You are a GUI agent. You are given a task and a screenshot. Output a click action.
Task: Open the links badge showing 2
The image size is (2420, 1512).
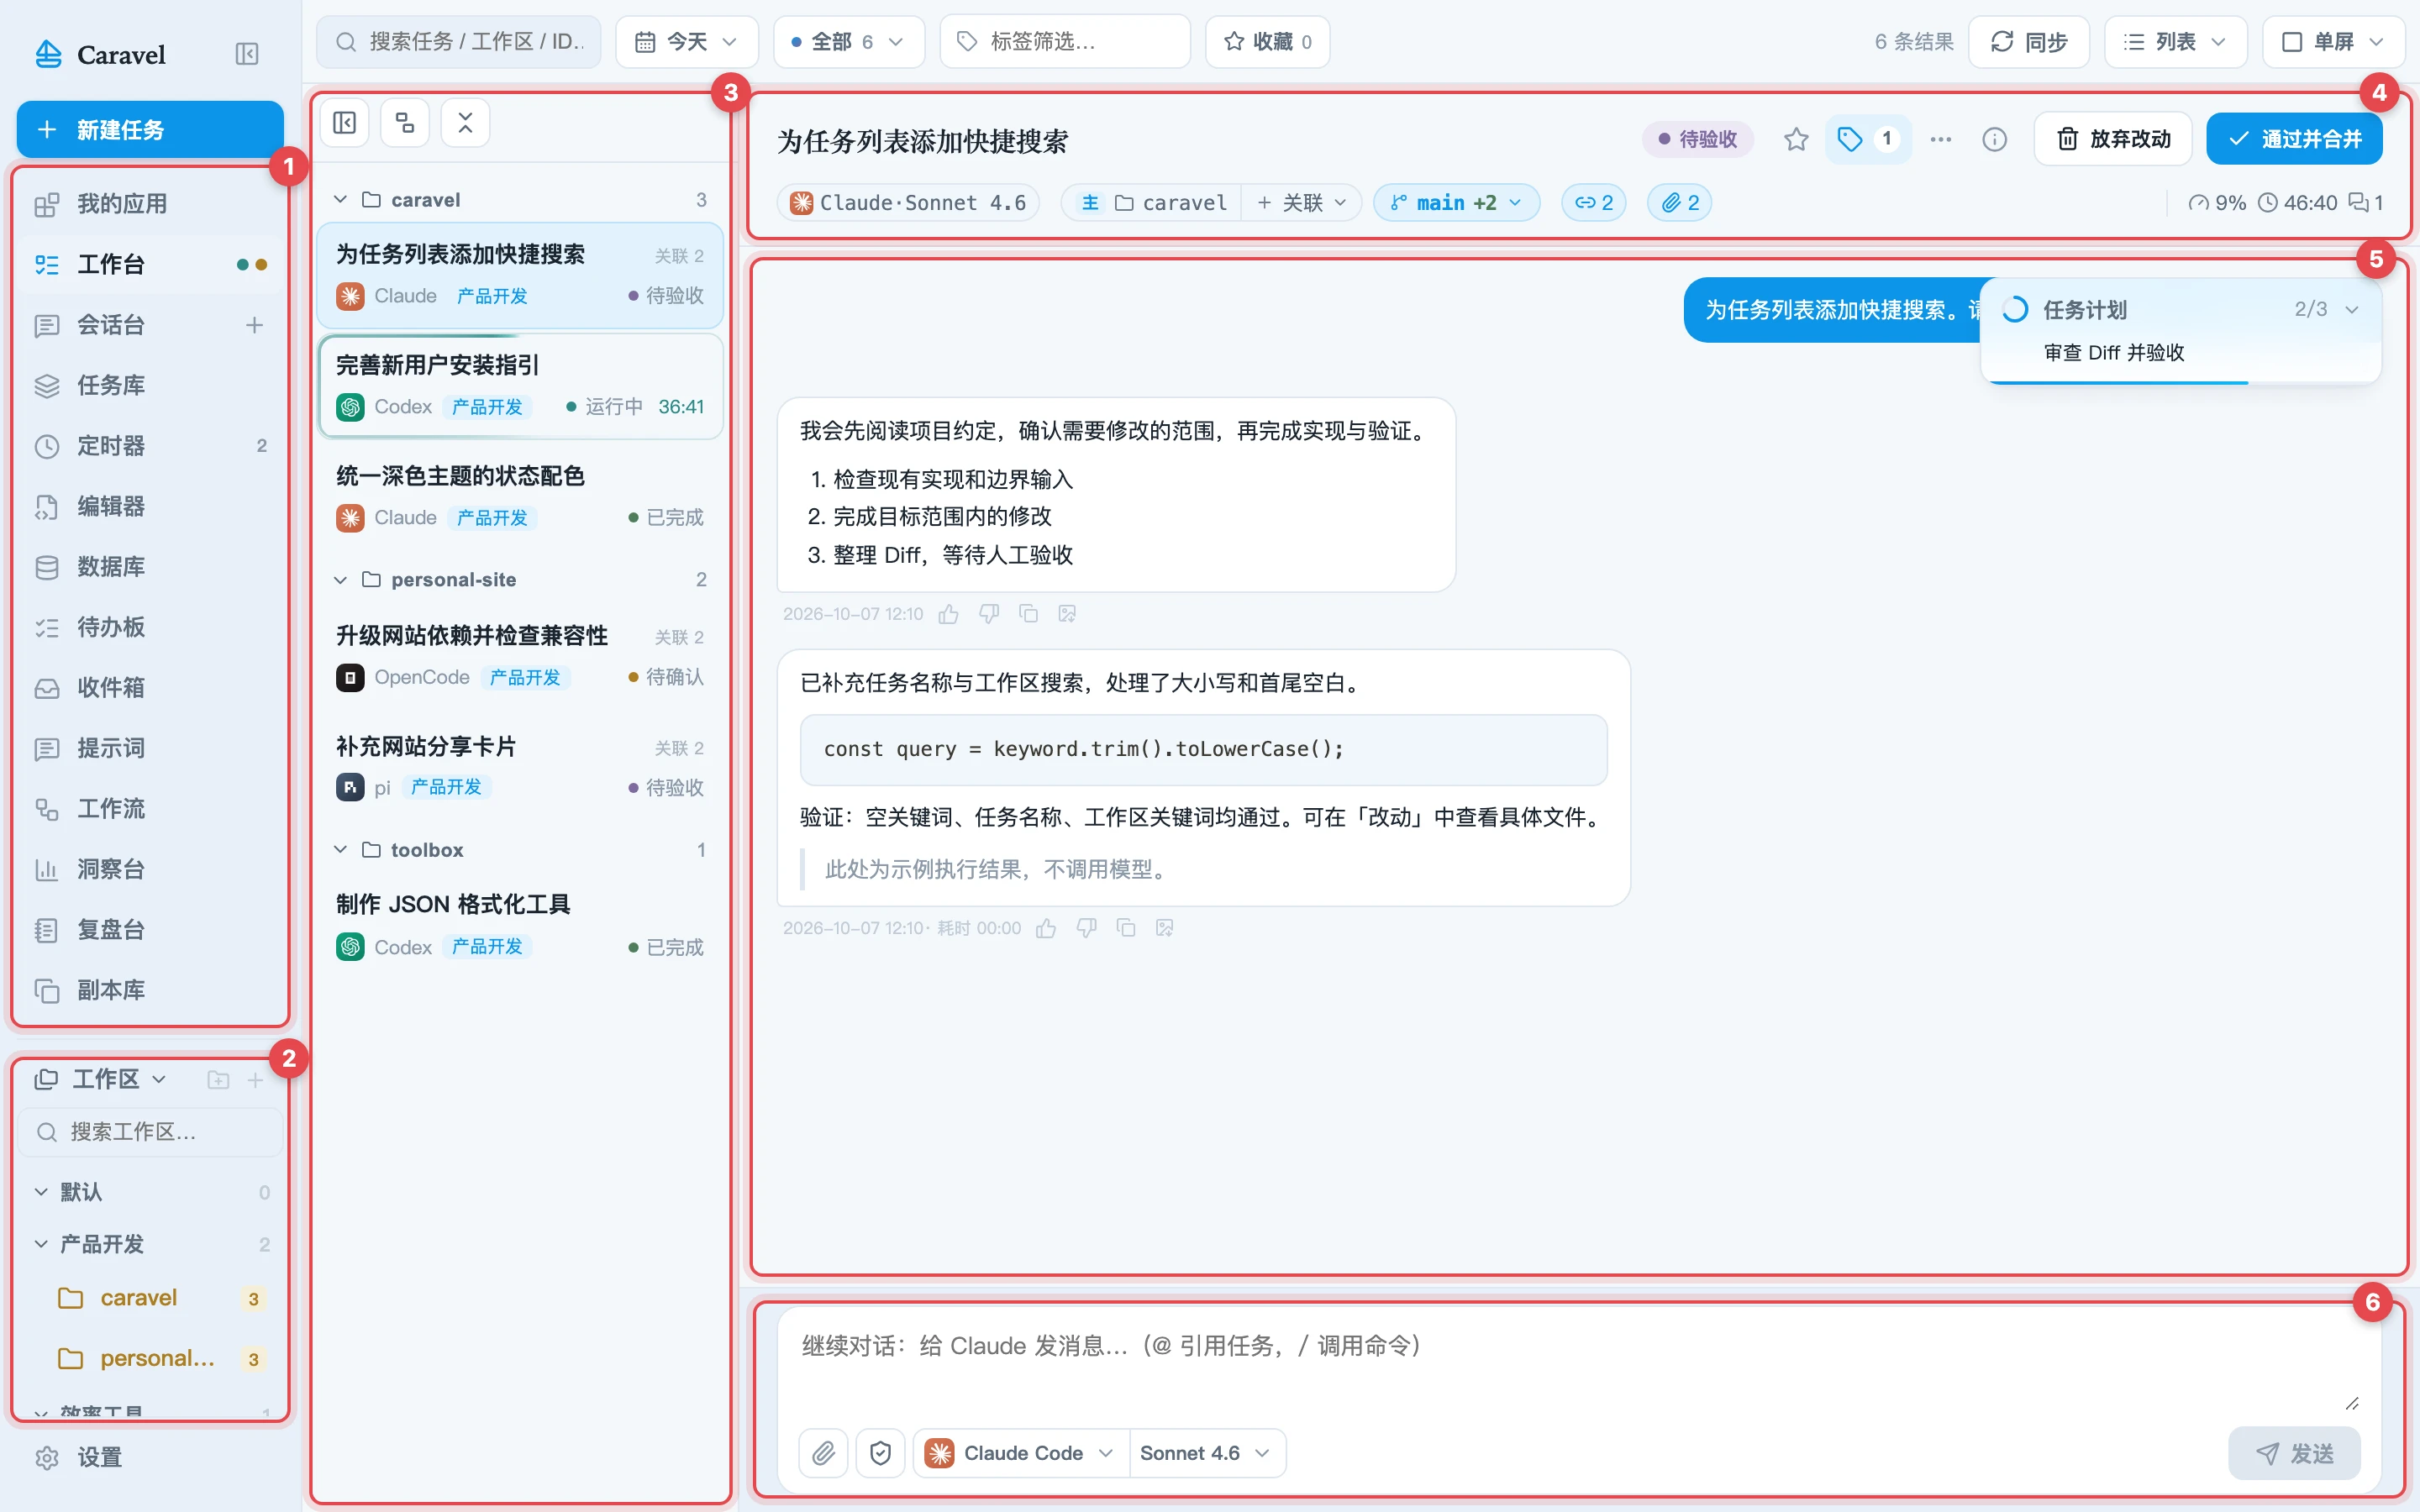[x=1594, y=203]
